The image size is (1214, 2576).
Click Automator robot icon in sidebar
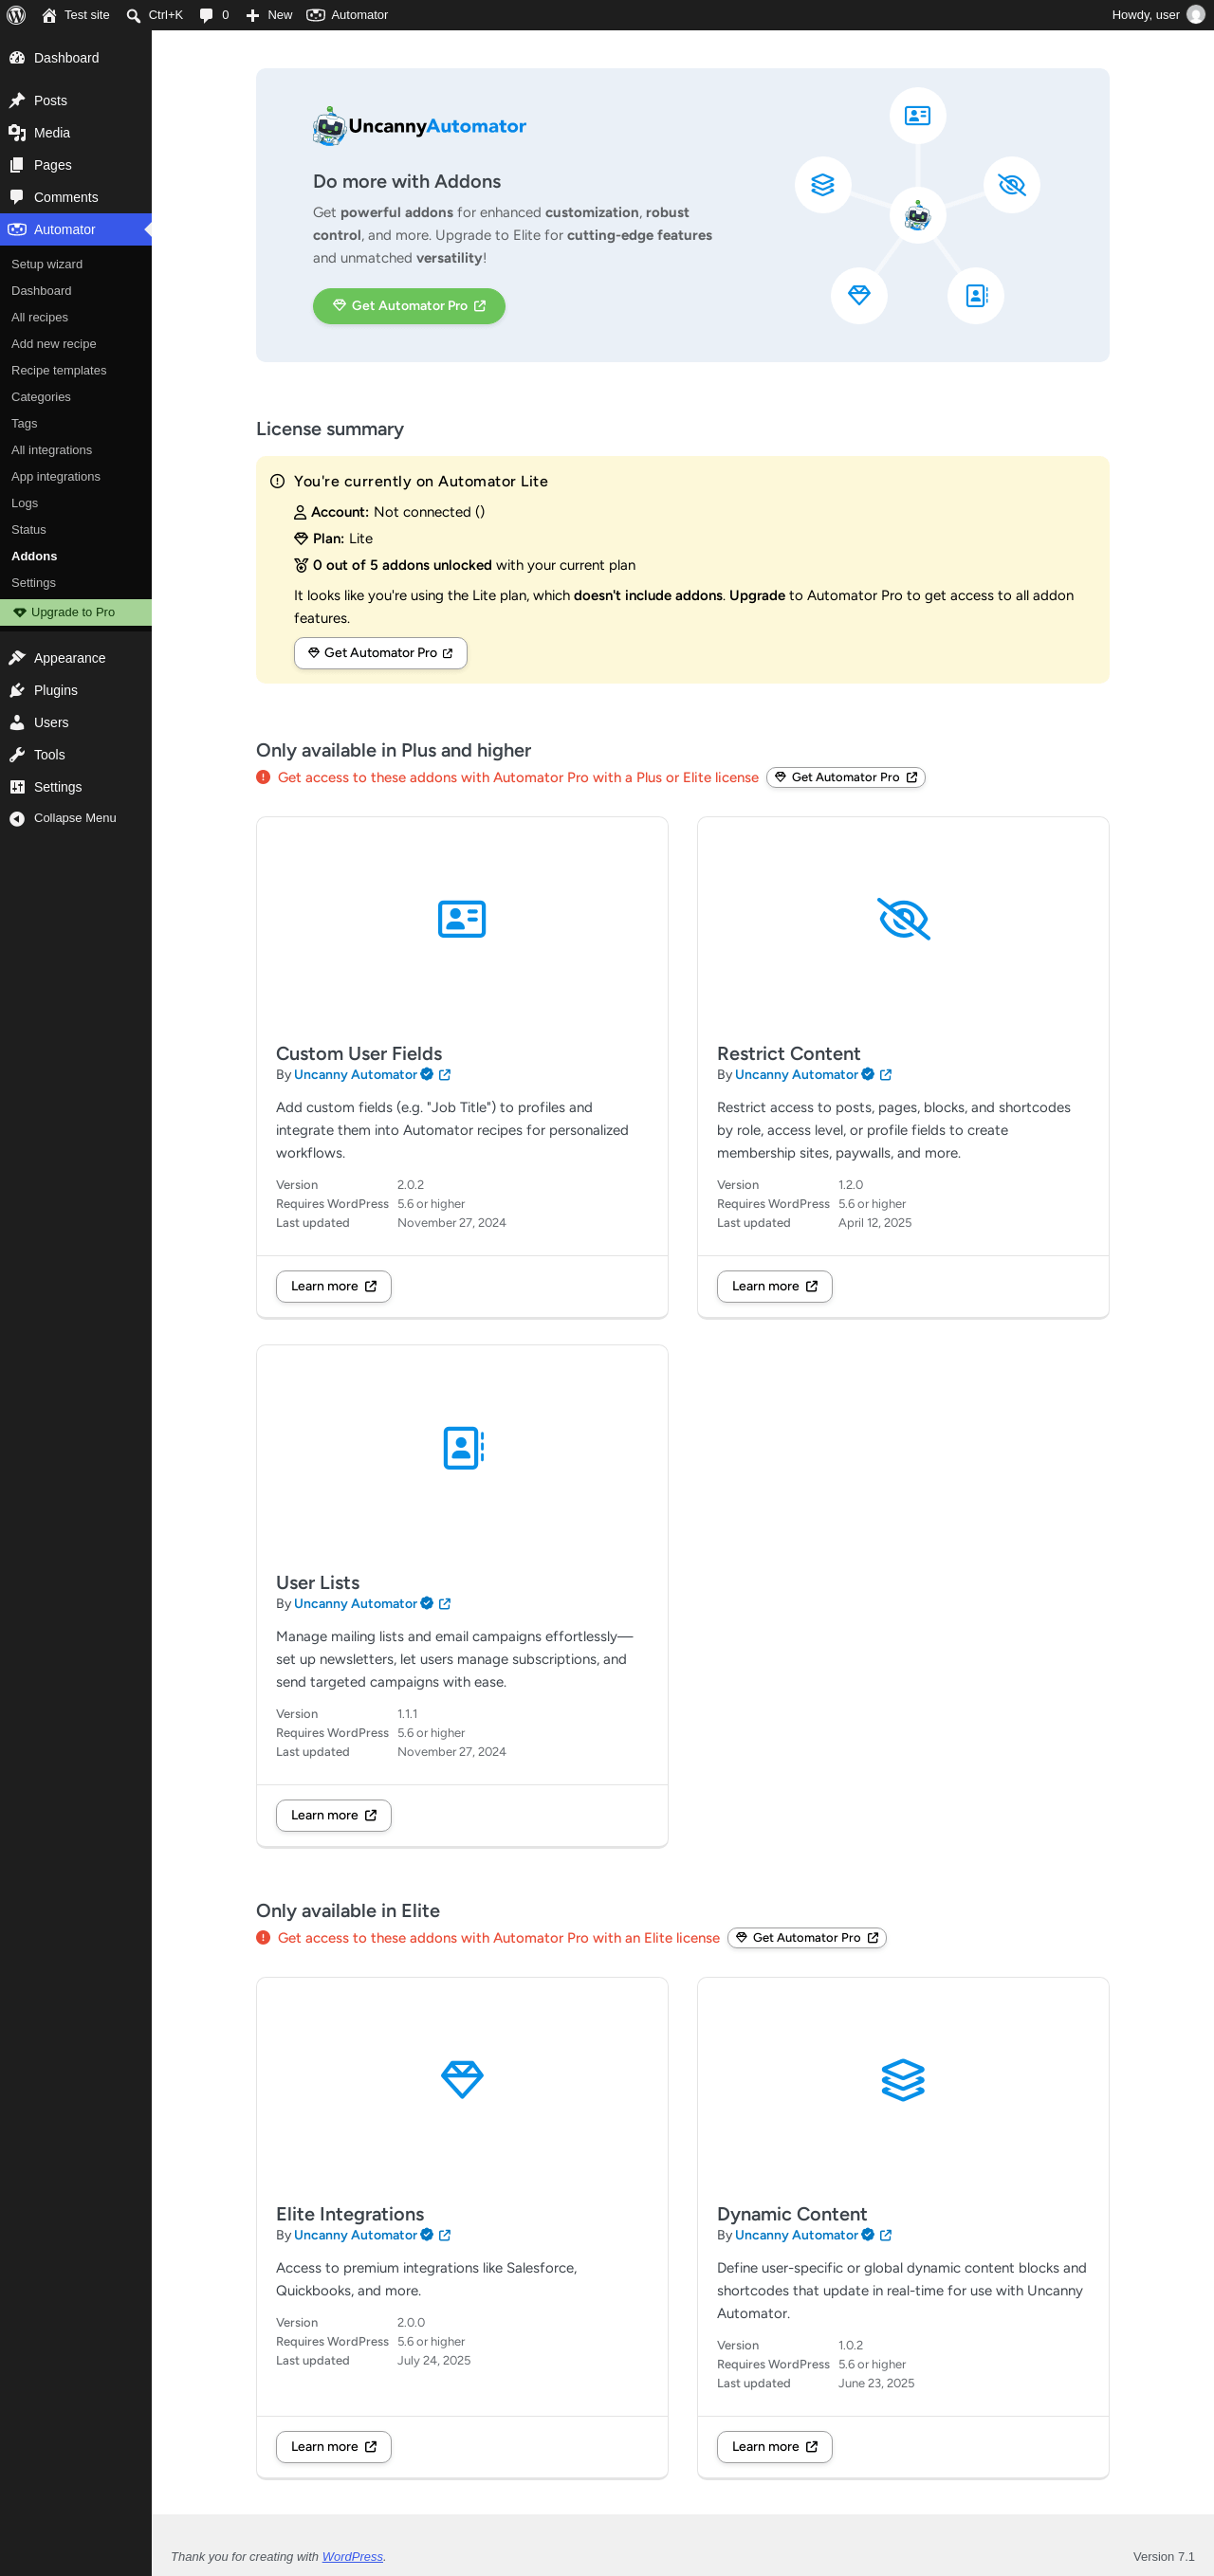(x=17, y=230)
